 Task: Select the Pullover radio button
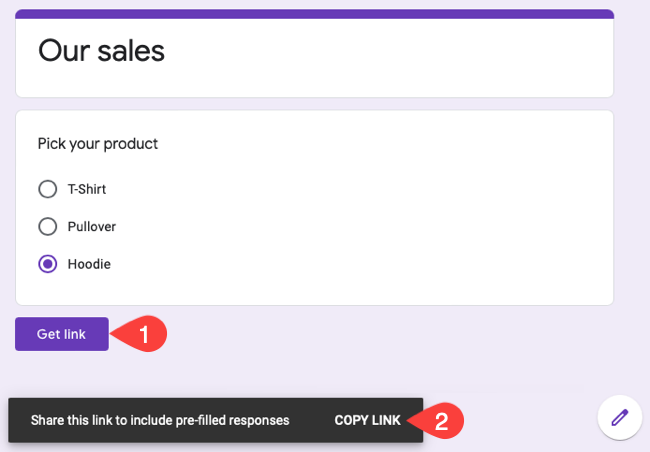[47, 227]
